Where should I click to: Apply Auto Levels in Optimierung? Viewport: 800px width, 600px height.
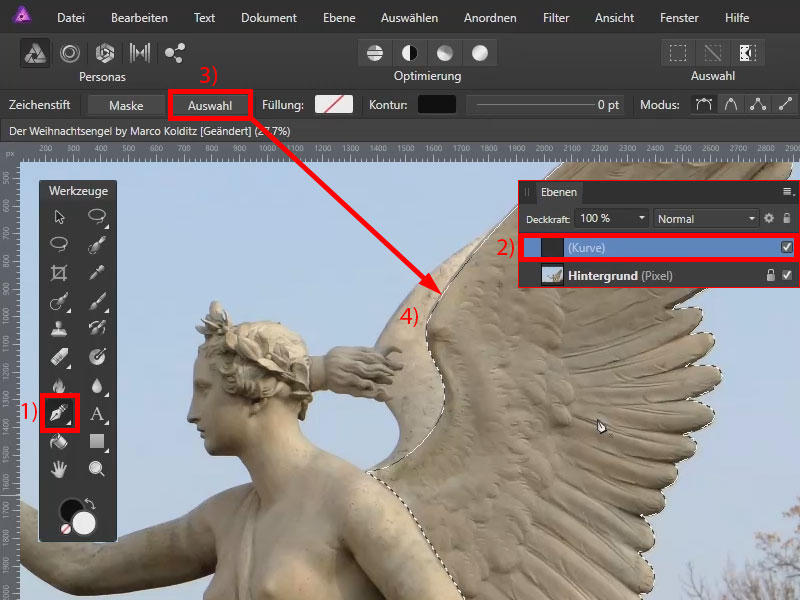point(375,53)
